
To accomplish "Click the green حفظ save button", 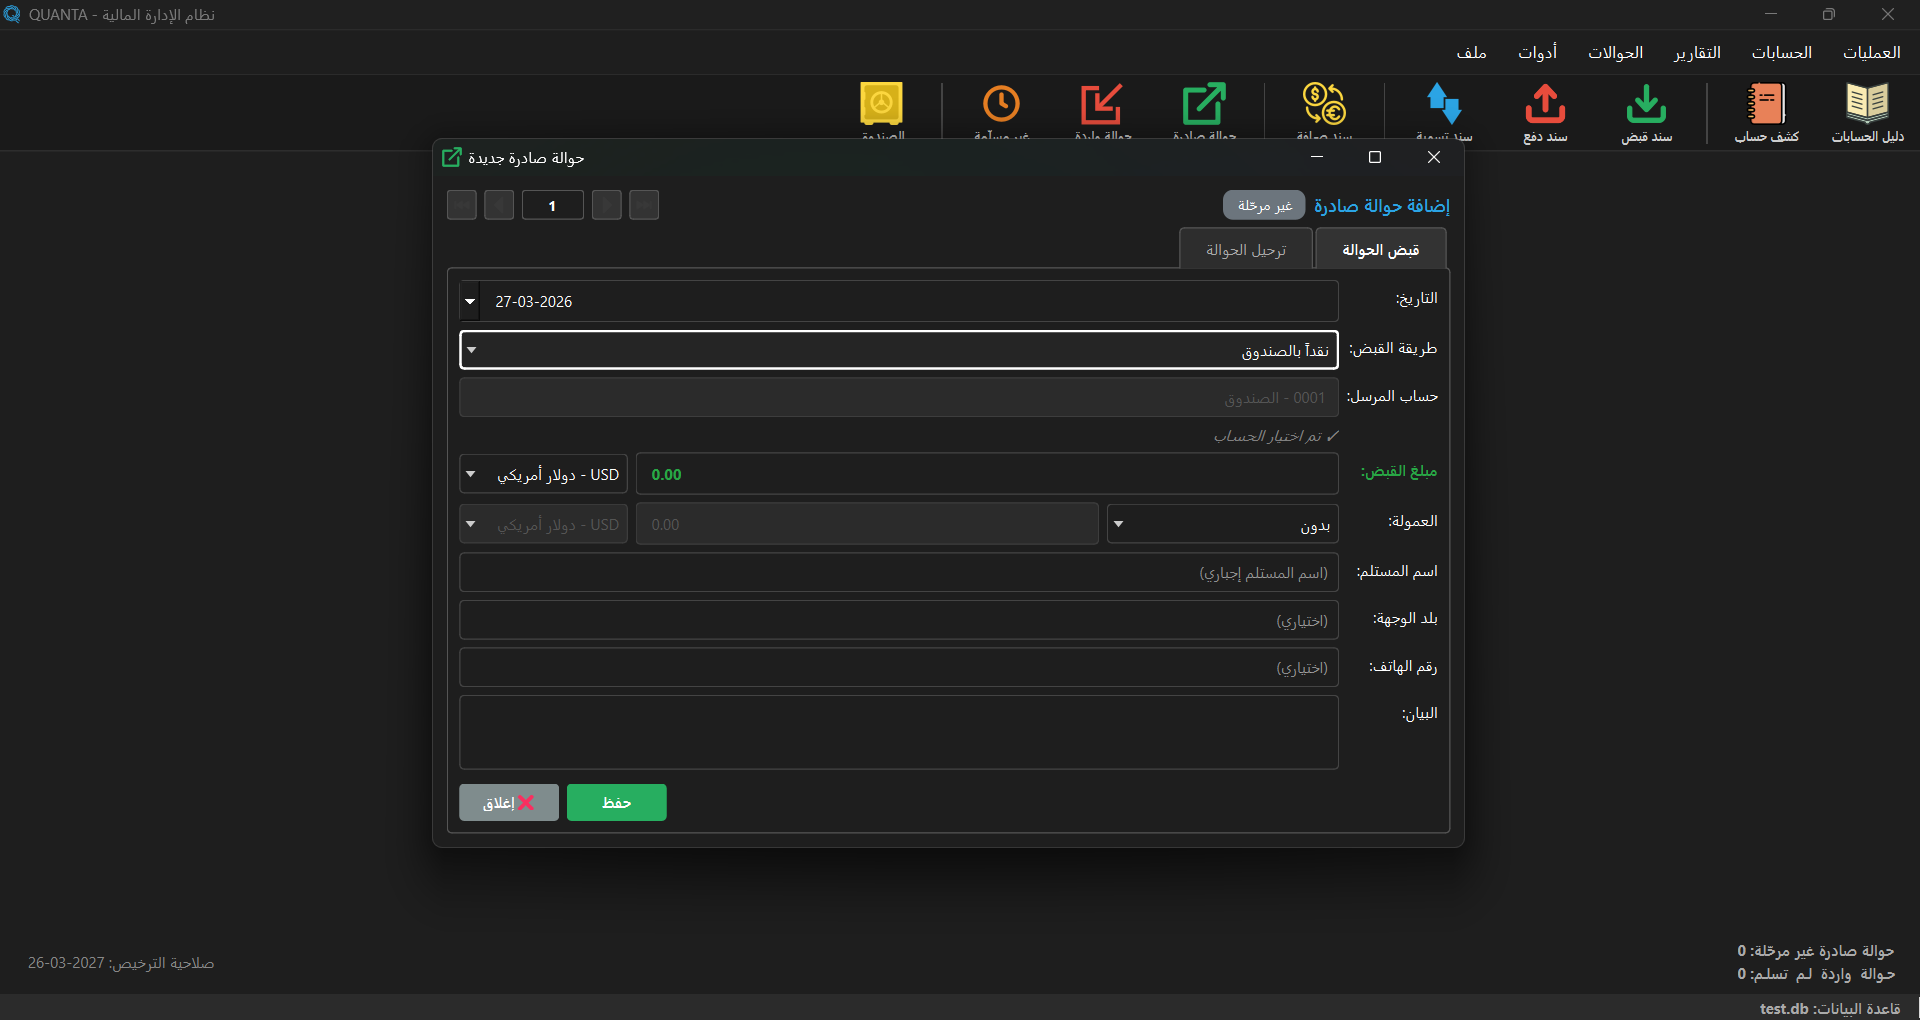I will [x=616, y=802].
